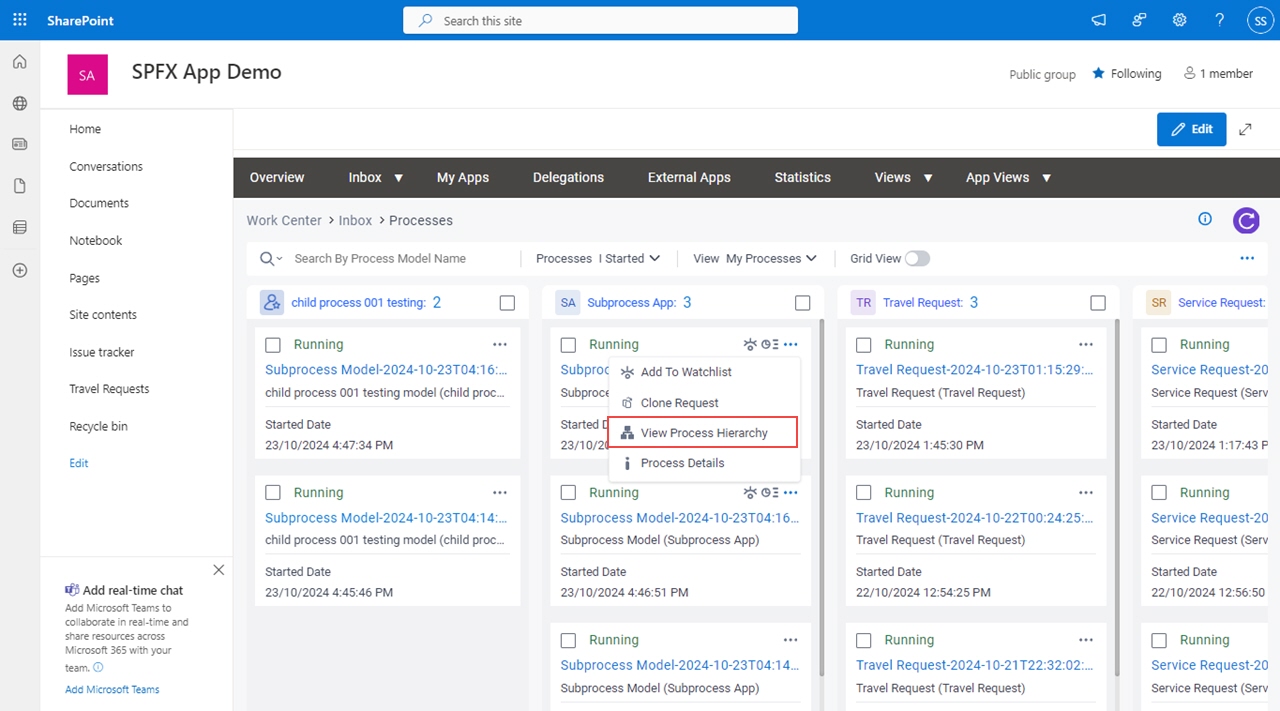Viewport: 1280px width, 711px height.
Task: Choose Process Details from context menu
Action: tap(704, 463)
